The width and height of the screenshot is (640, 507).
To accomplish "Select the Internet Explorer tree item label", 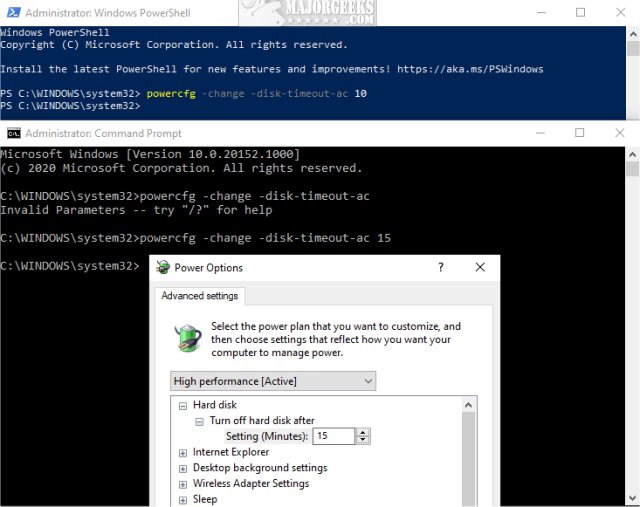I will point(231,452).
